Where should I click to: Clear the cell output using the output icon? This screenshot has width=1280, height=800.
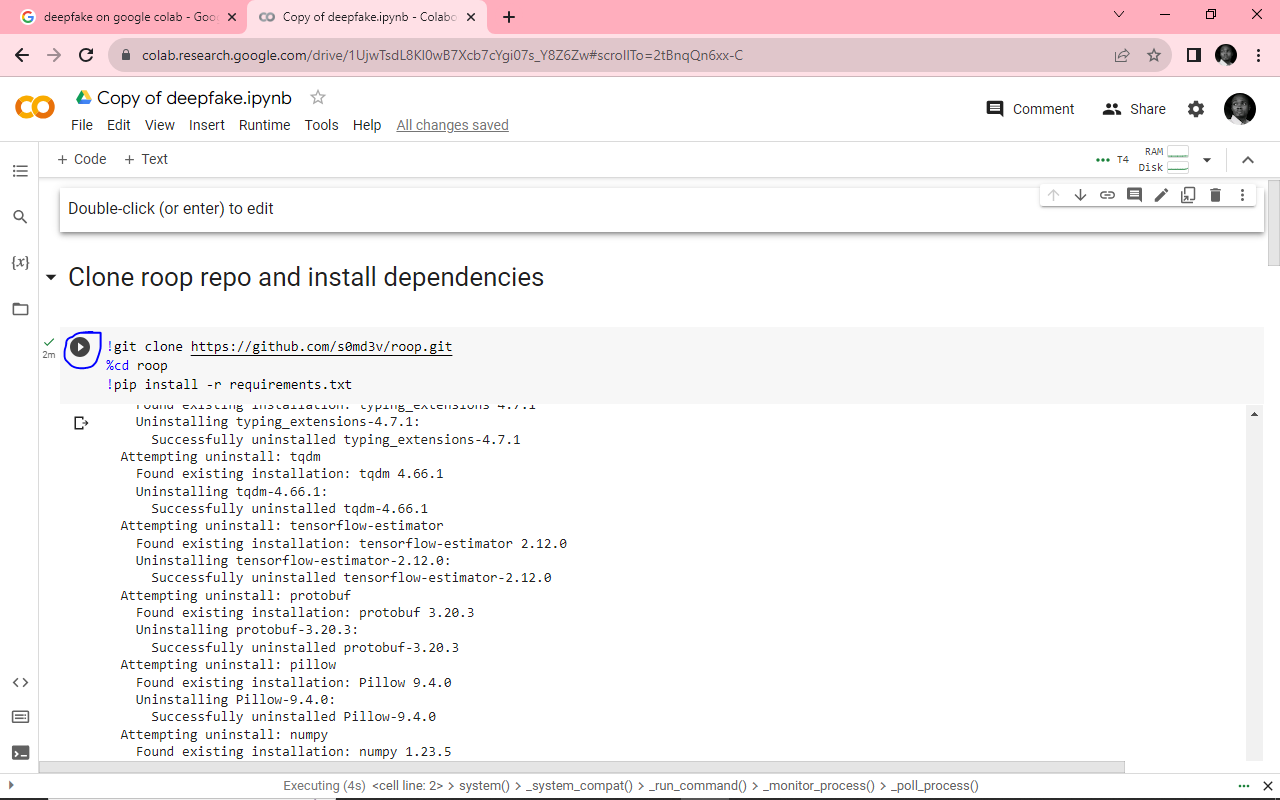coord(82,423)
